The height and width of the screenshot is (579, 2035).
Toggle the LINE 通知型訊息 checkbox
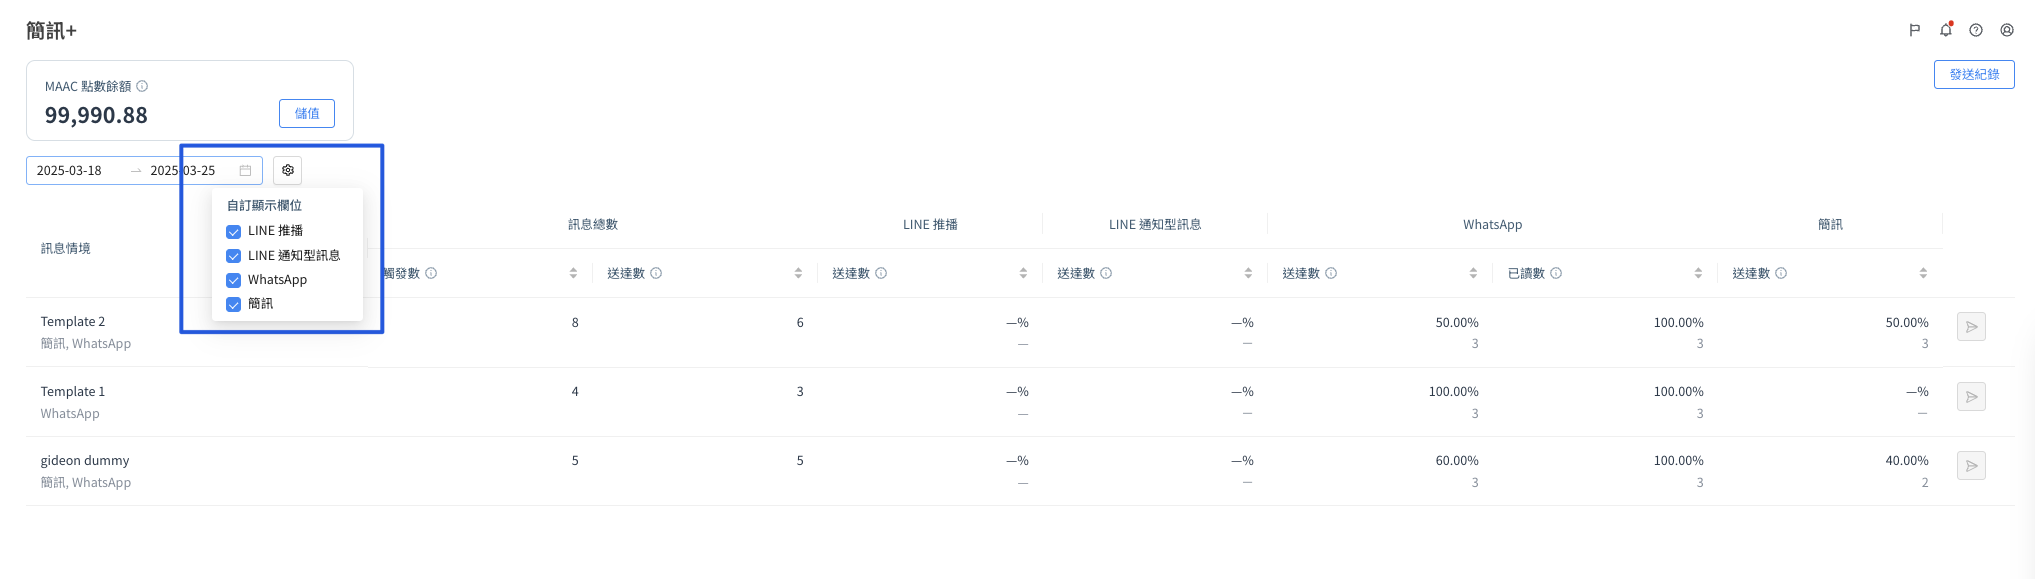point(234,256)
